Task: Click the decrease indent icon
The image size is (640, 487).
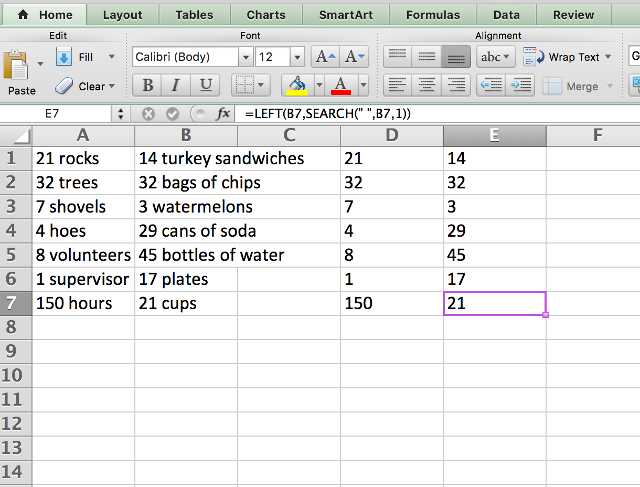Action: (x=491, y=85)
